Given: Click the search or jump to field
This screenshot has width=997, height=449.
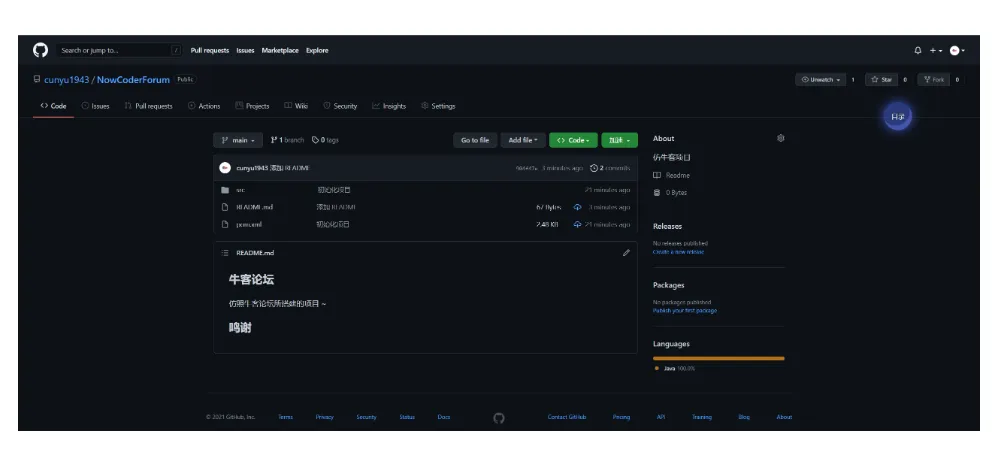Looking at the screenshot, I should (119, 50).
